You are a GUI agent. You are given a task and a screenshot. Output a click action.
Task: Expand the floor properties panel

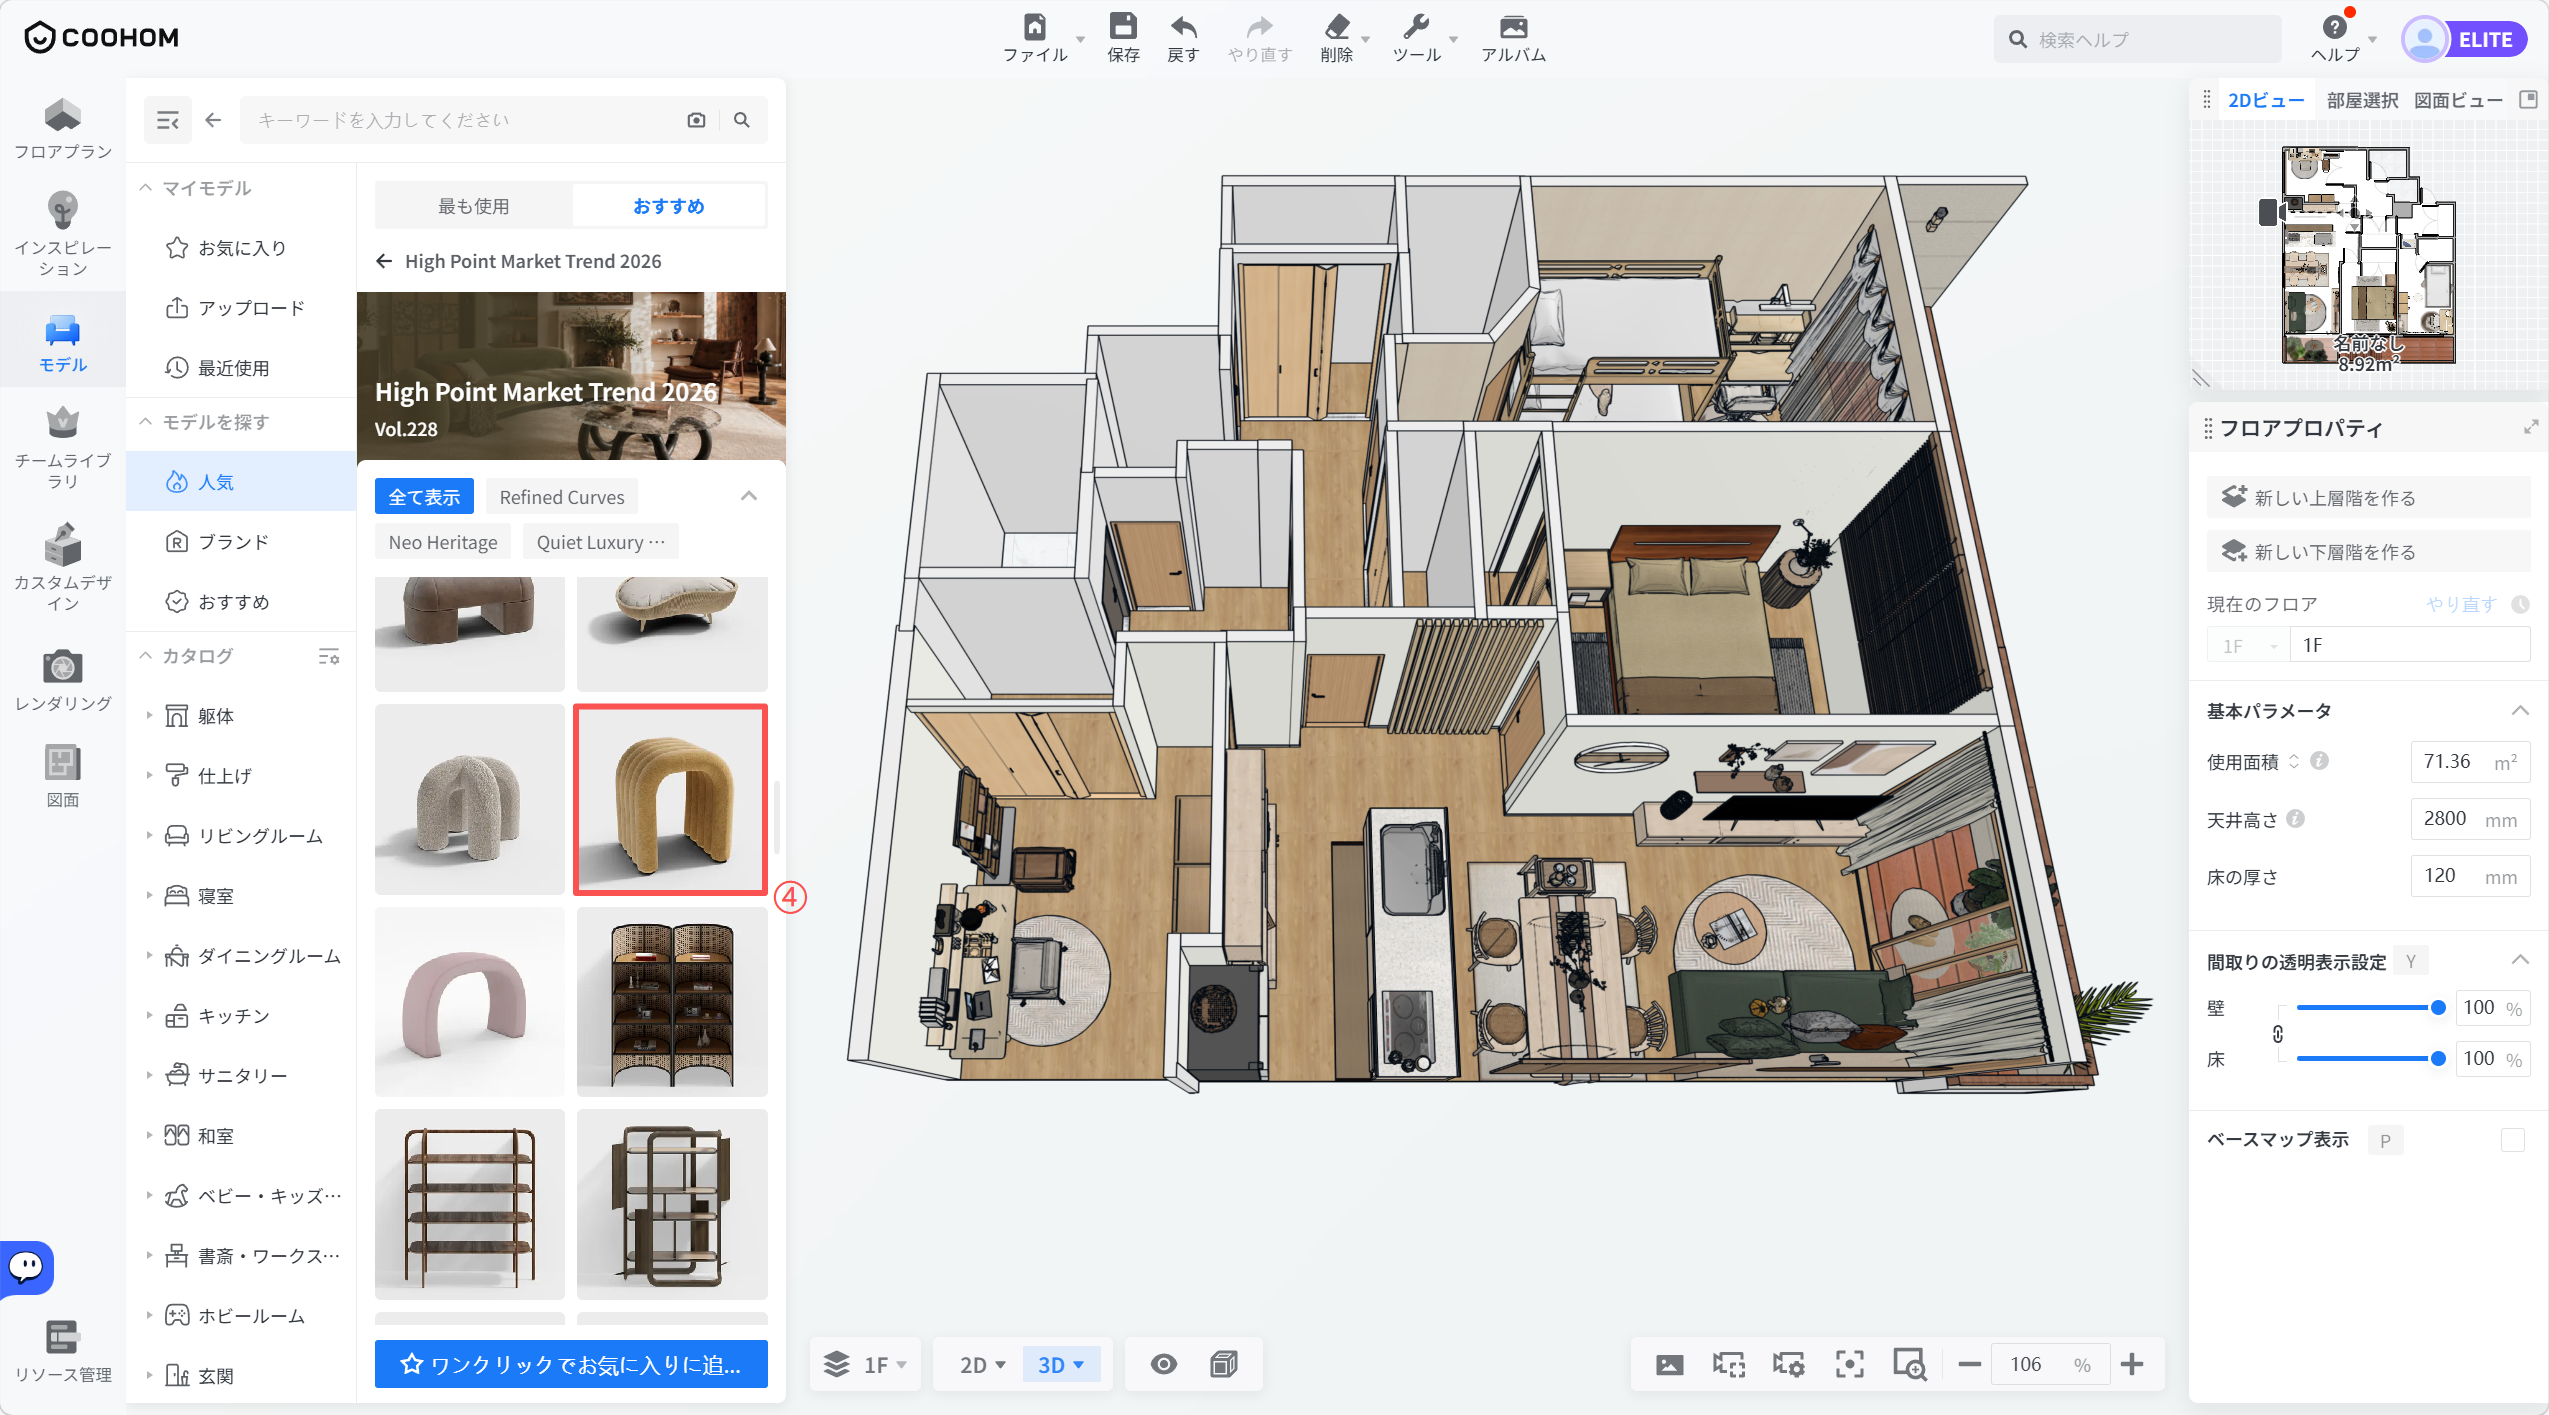[2531, 428]
